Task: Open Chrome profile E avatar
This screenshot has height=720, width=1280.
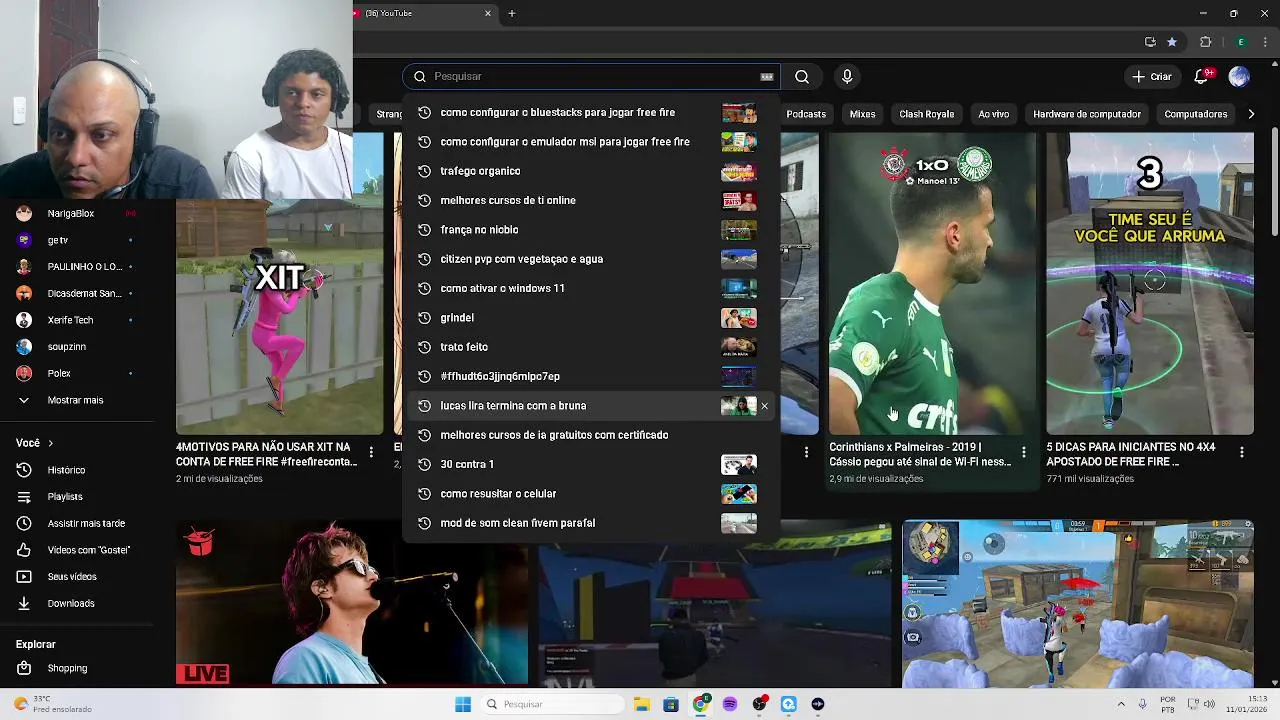Action: click(1241, 42)
